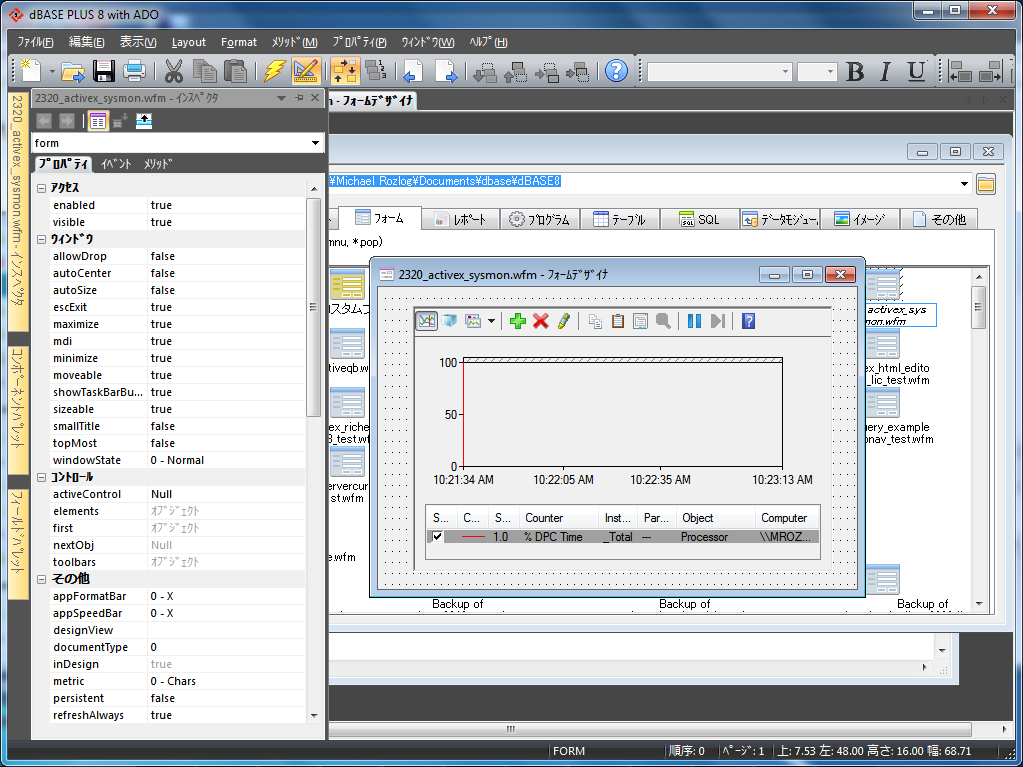Click the System Monitor help icon
Screen dimensions: 1023x767
pos(748,320)
